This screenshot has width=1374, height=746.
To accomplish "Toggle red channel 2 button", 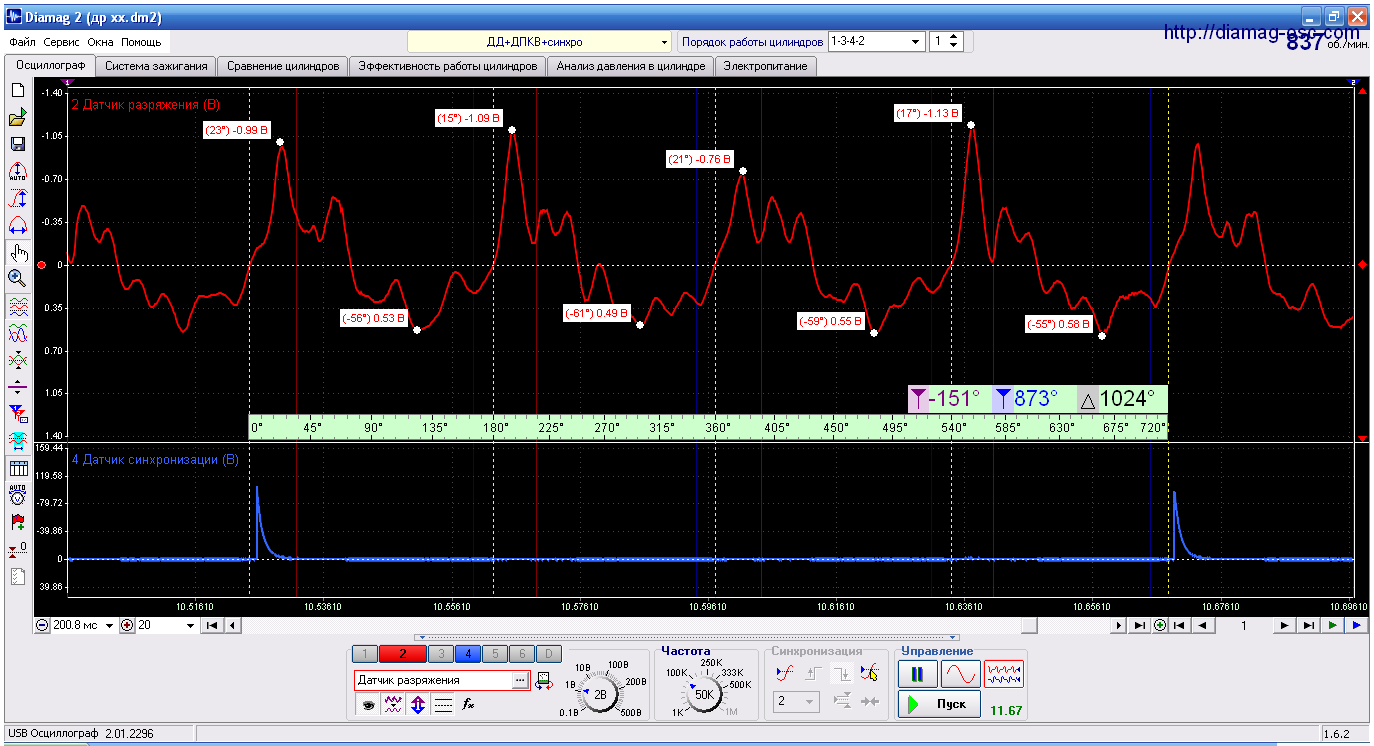I will coord(402,654).
